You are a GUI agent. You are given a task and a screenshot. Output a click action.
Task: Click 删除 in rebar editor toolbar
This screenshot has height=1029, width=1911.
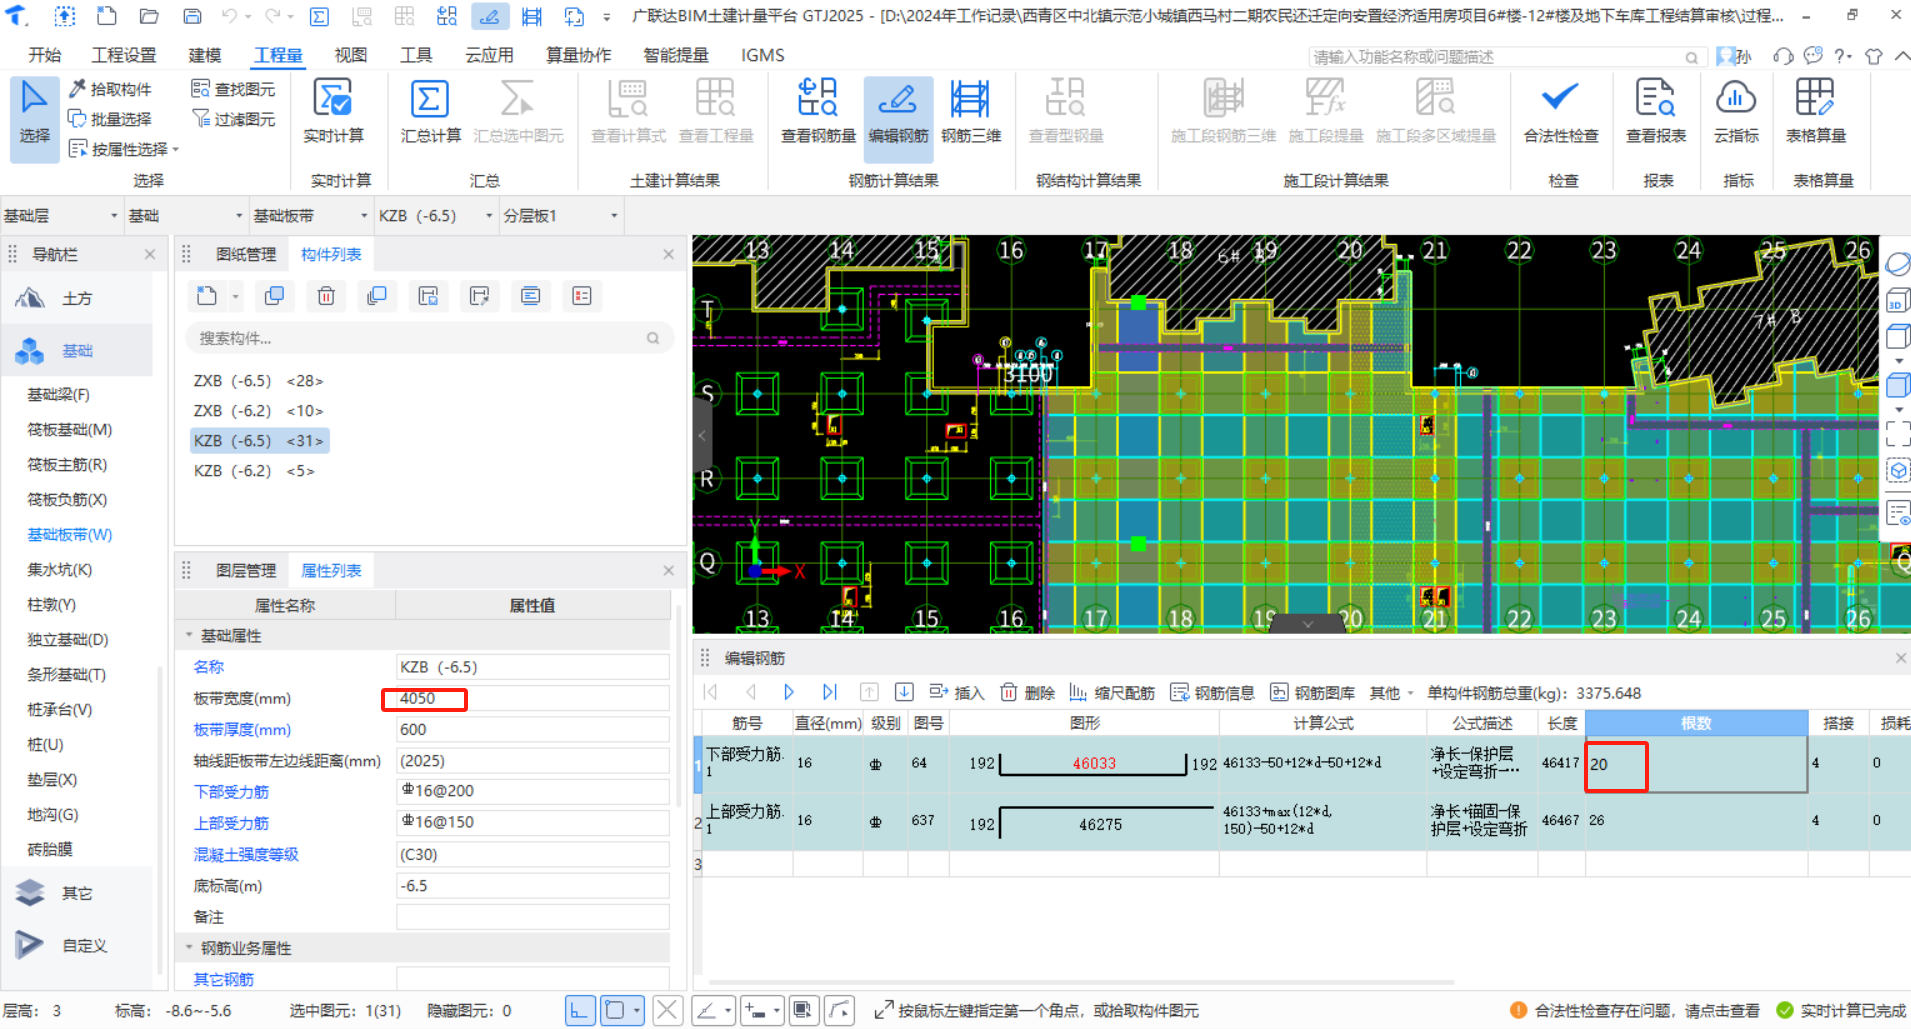(x=1028, y=692)
